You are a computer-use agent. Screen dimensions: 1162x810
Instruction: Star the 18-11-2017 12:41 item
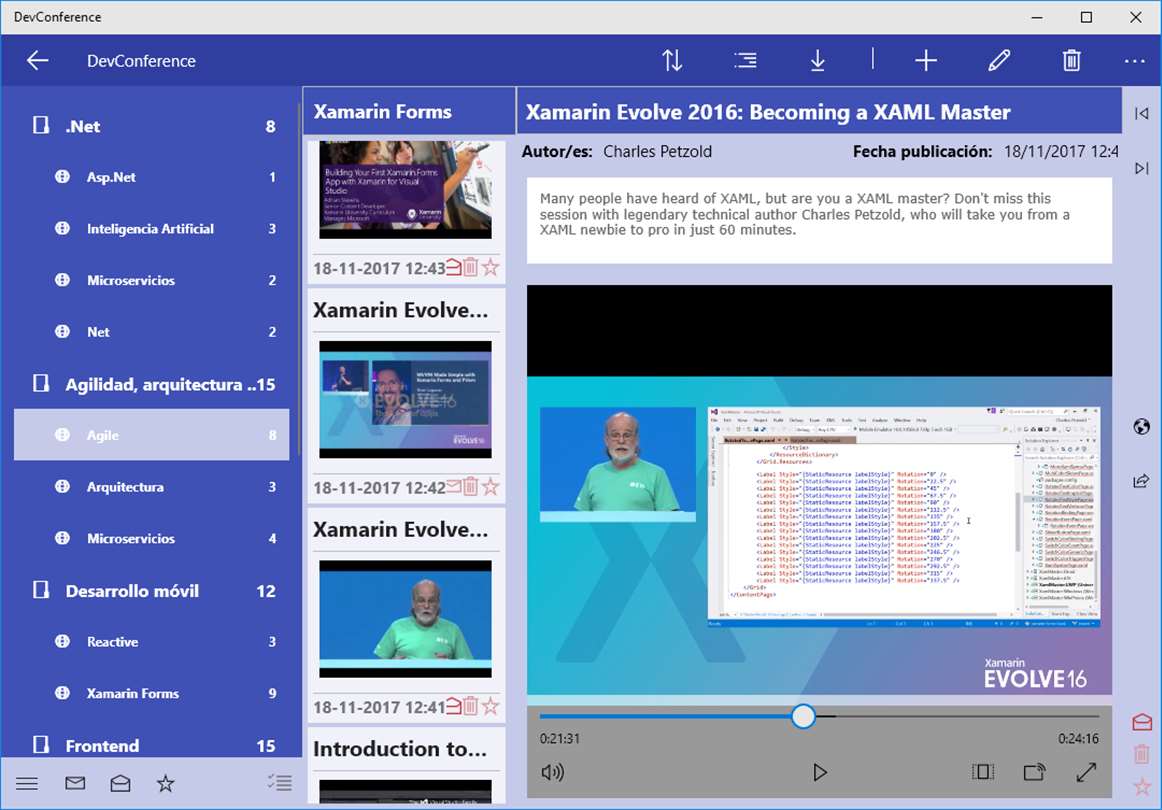(x=490, y=706)
